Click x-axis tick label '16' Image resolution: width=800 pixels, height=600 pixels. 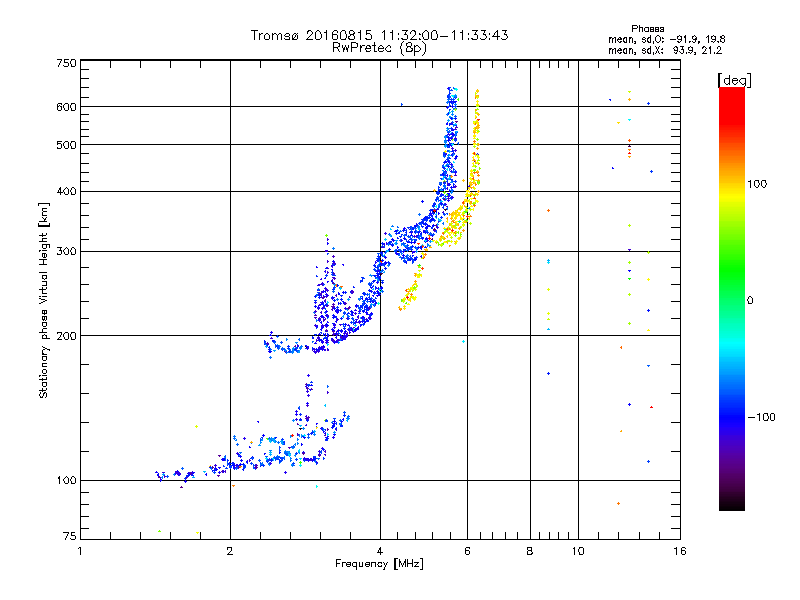[680, 551]
